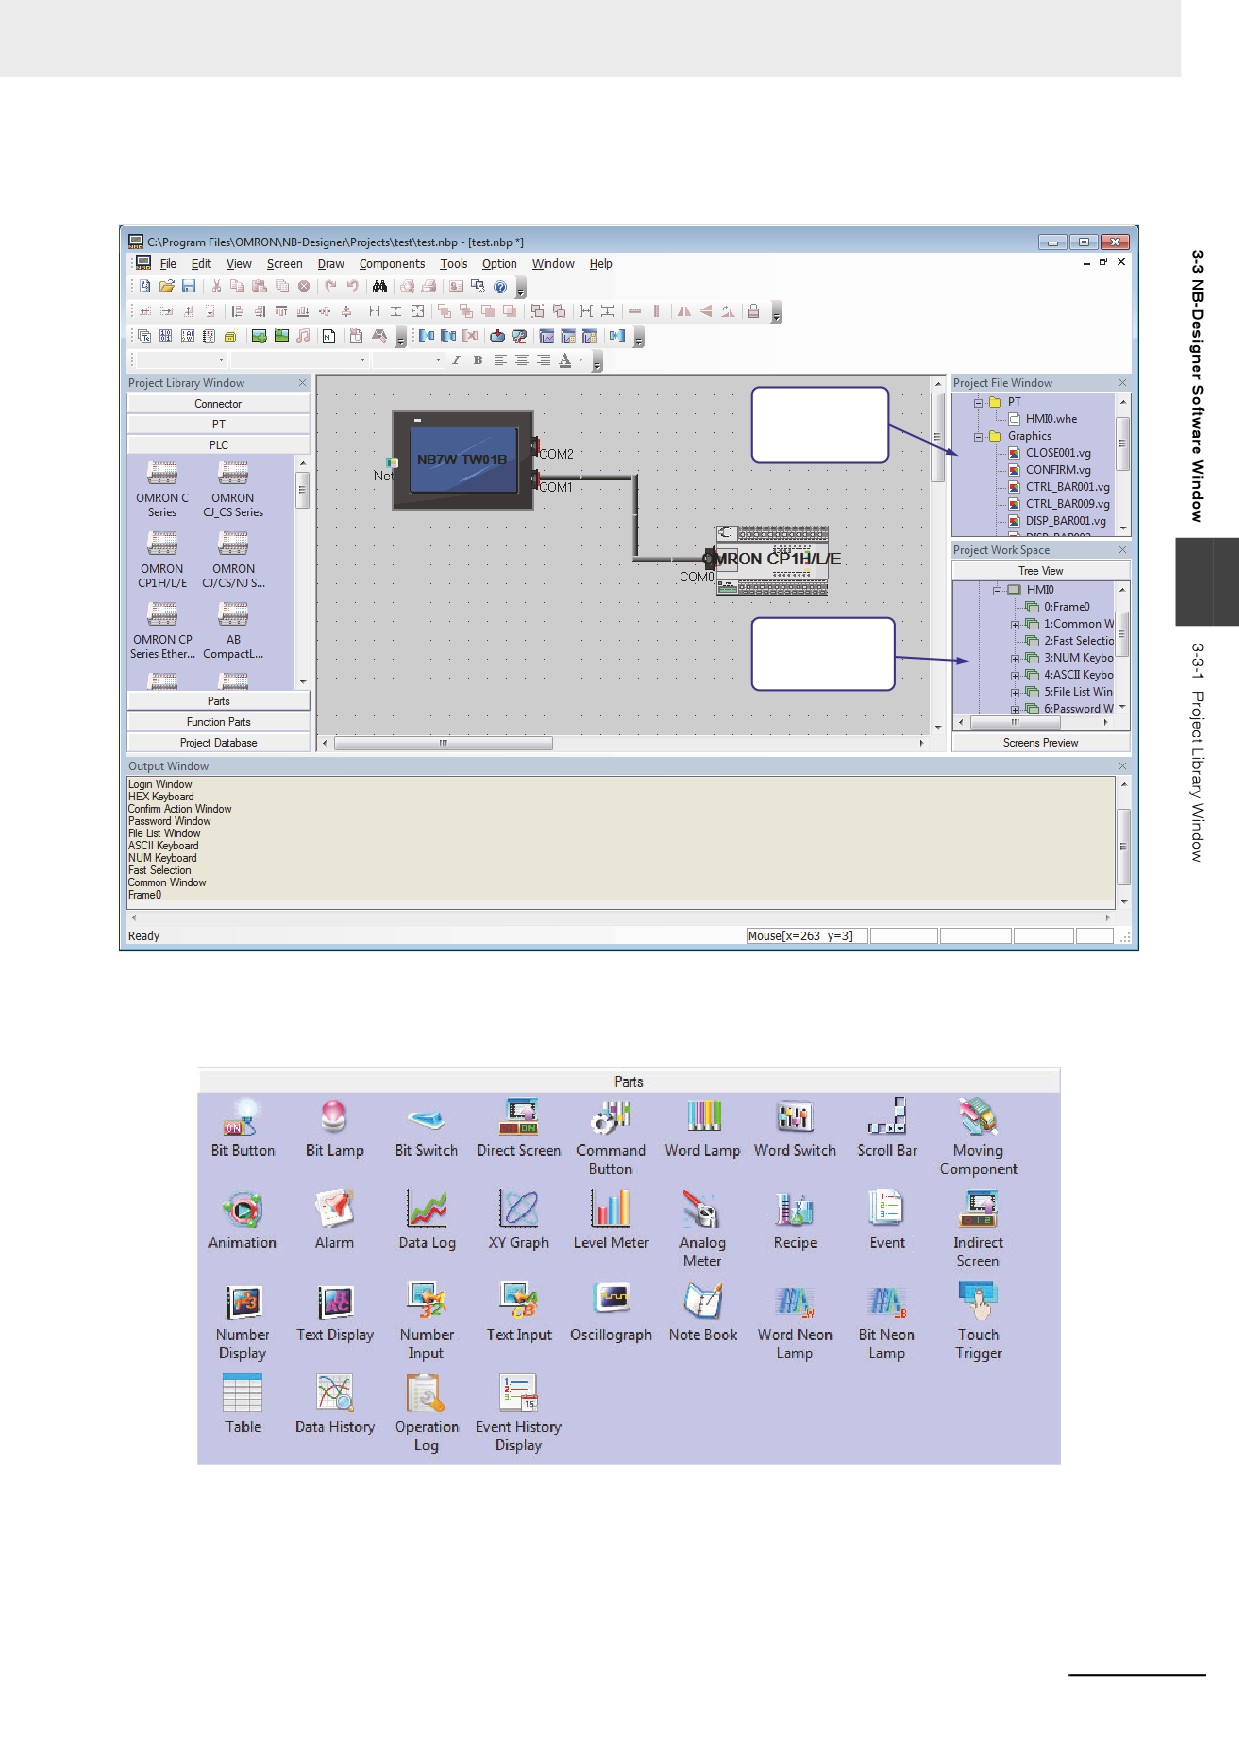Click the Open project folder icon
The image size is (1239, 1754).
click(166, 286)
